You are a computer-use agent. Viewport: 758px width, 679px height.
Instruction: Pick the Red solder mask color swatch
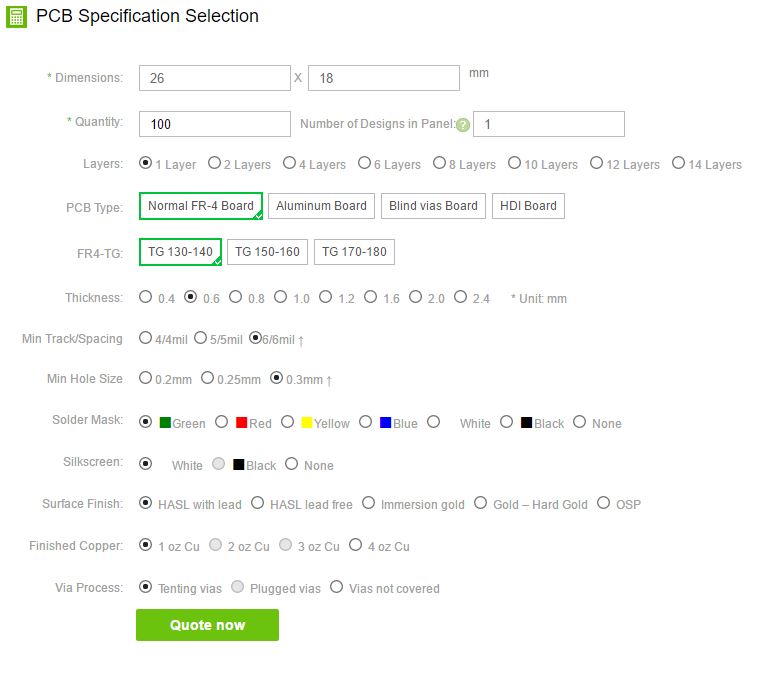[241, 423]
